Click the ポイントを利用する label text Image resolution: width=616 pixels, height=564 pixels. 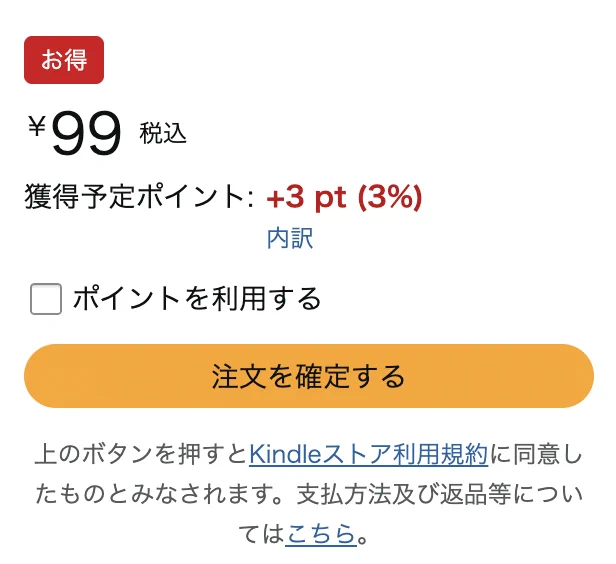[197, 298]
